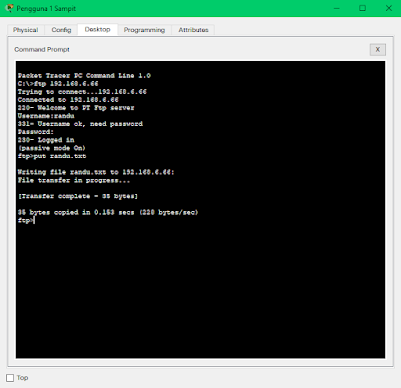Click '220- Welcome to PT Ftp server' line
Image resolution: width=401 pixels, height=388 pixels.
pos(76,108)
